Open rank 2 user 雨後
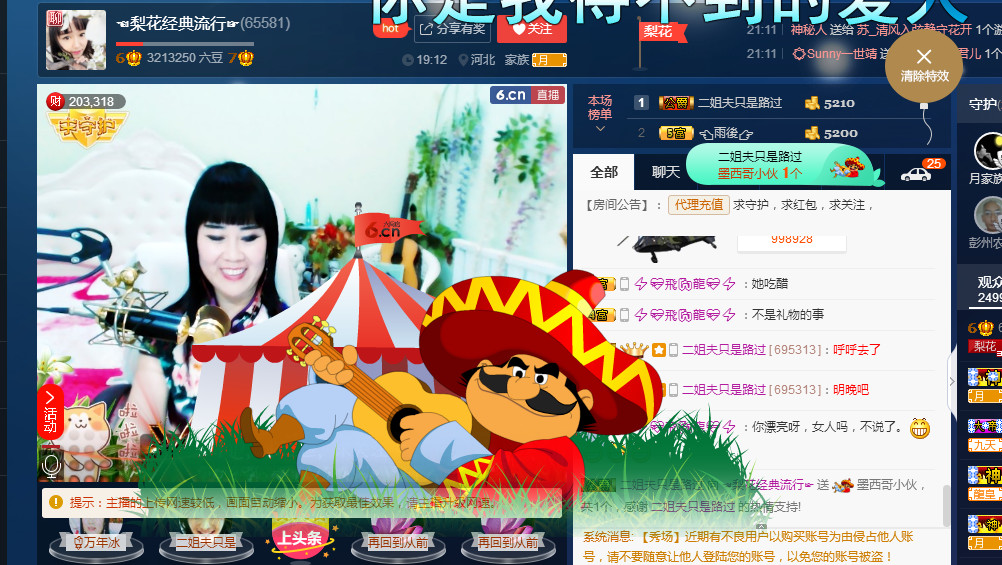The height and width of the screenshot is (565, 1002). (x=726, y=133)
